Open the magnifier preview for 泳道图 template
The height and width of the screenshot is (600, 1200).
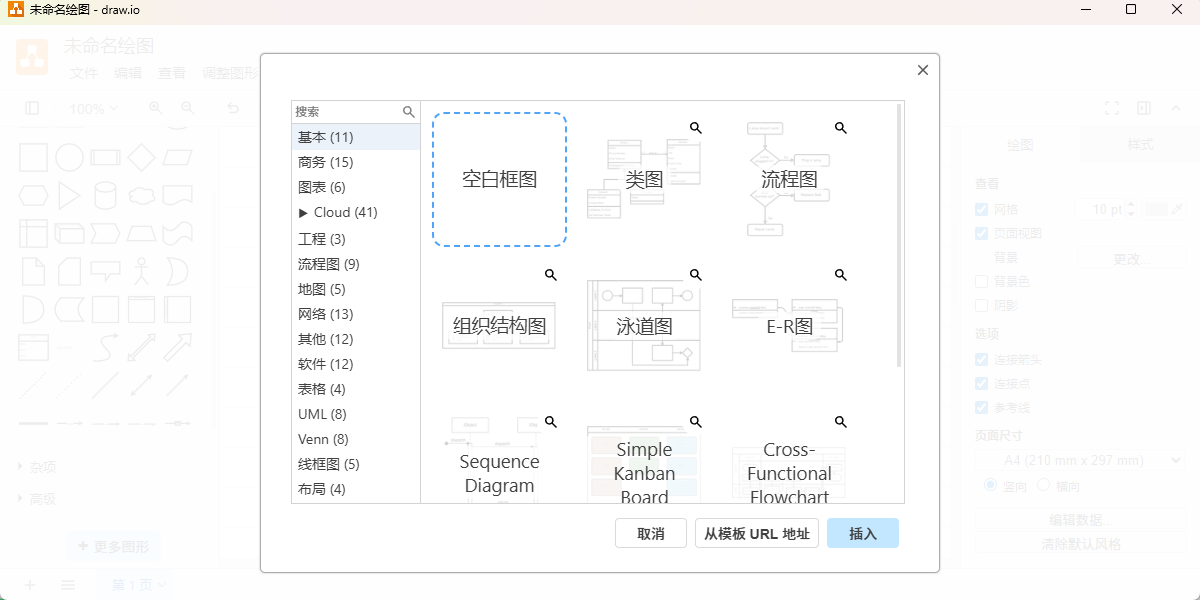click(695, 274)
